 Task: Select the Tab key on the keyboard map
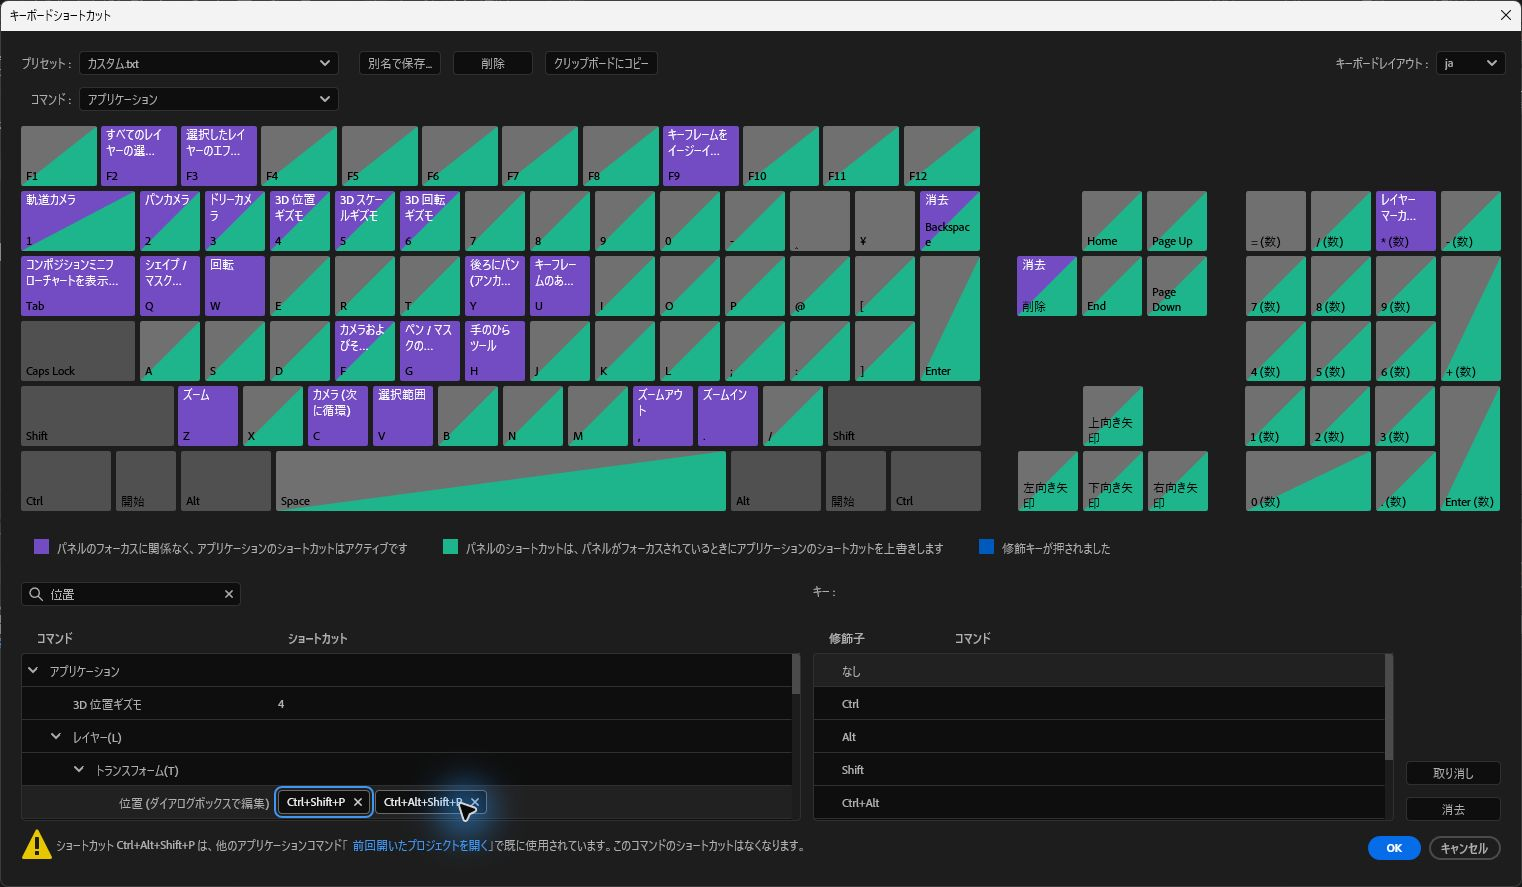point(78,286)
